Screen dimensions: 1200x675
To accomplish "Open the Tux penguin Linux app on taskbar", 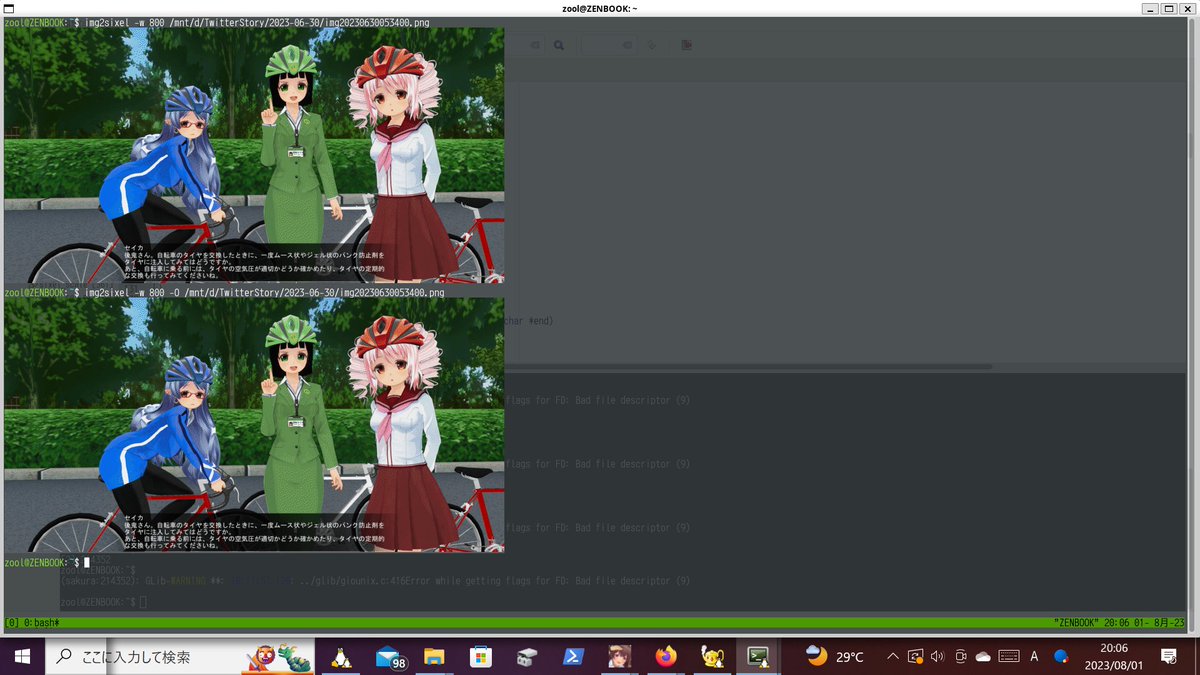I will [x=341, y=657].
